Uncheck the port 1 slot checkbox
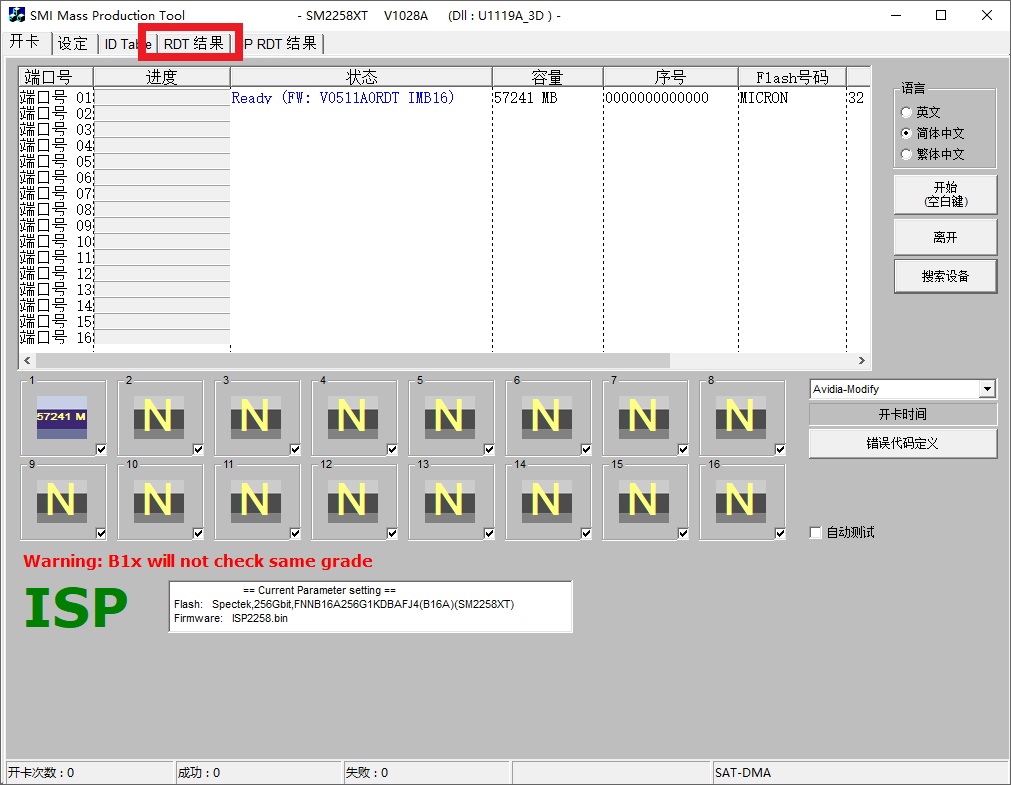 [x=101, y=450]
